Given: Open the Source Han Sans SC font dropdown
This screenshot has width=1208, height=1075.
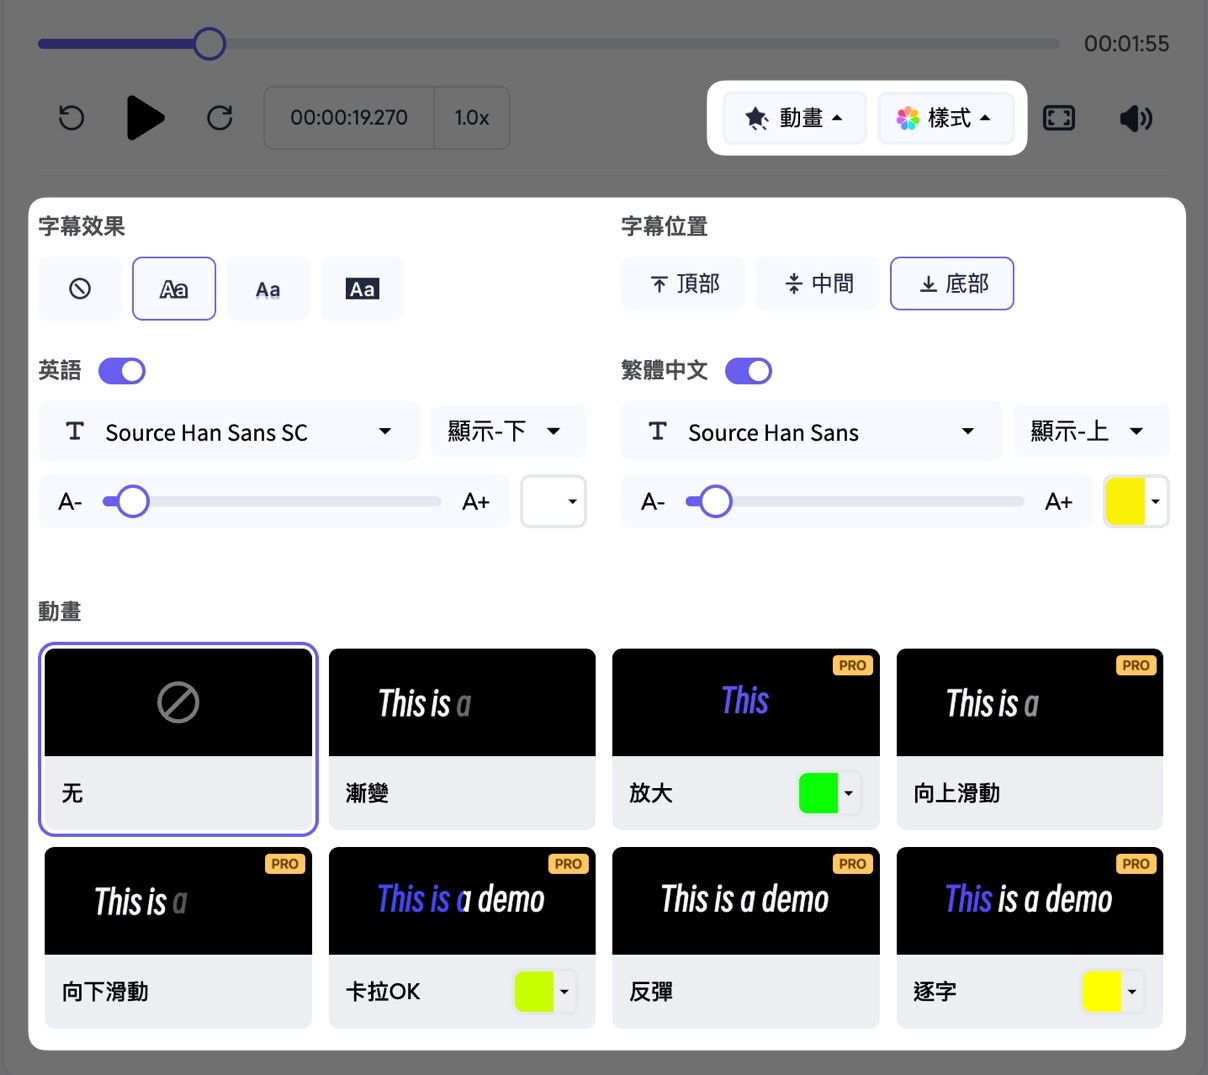Looking at the screenshot, I should pos(229,432).
